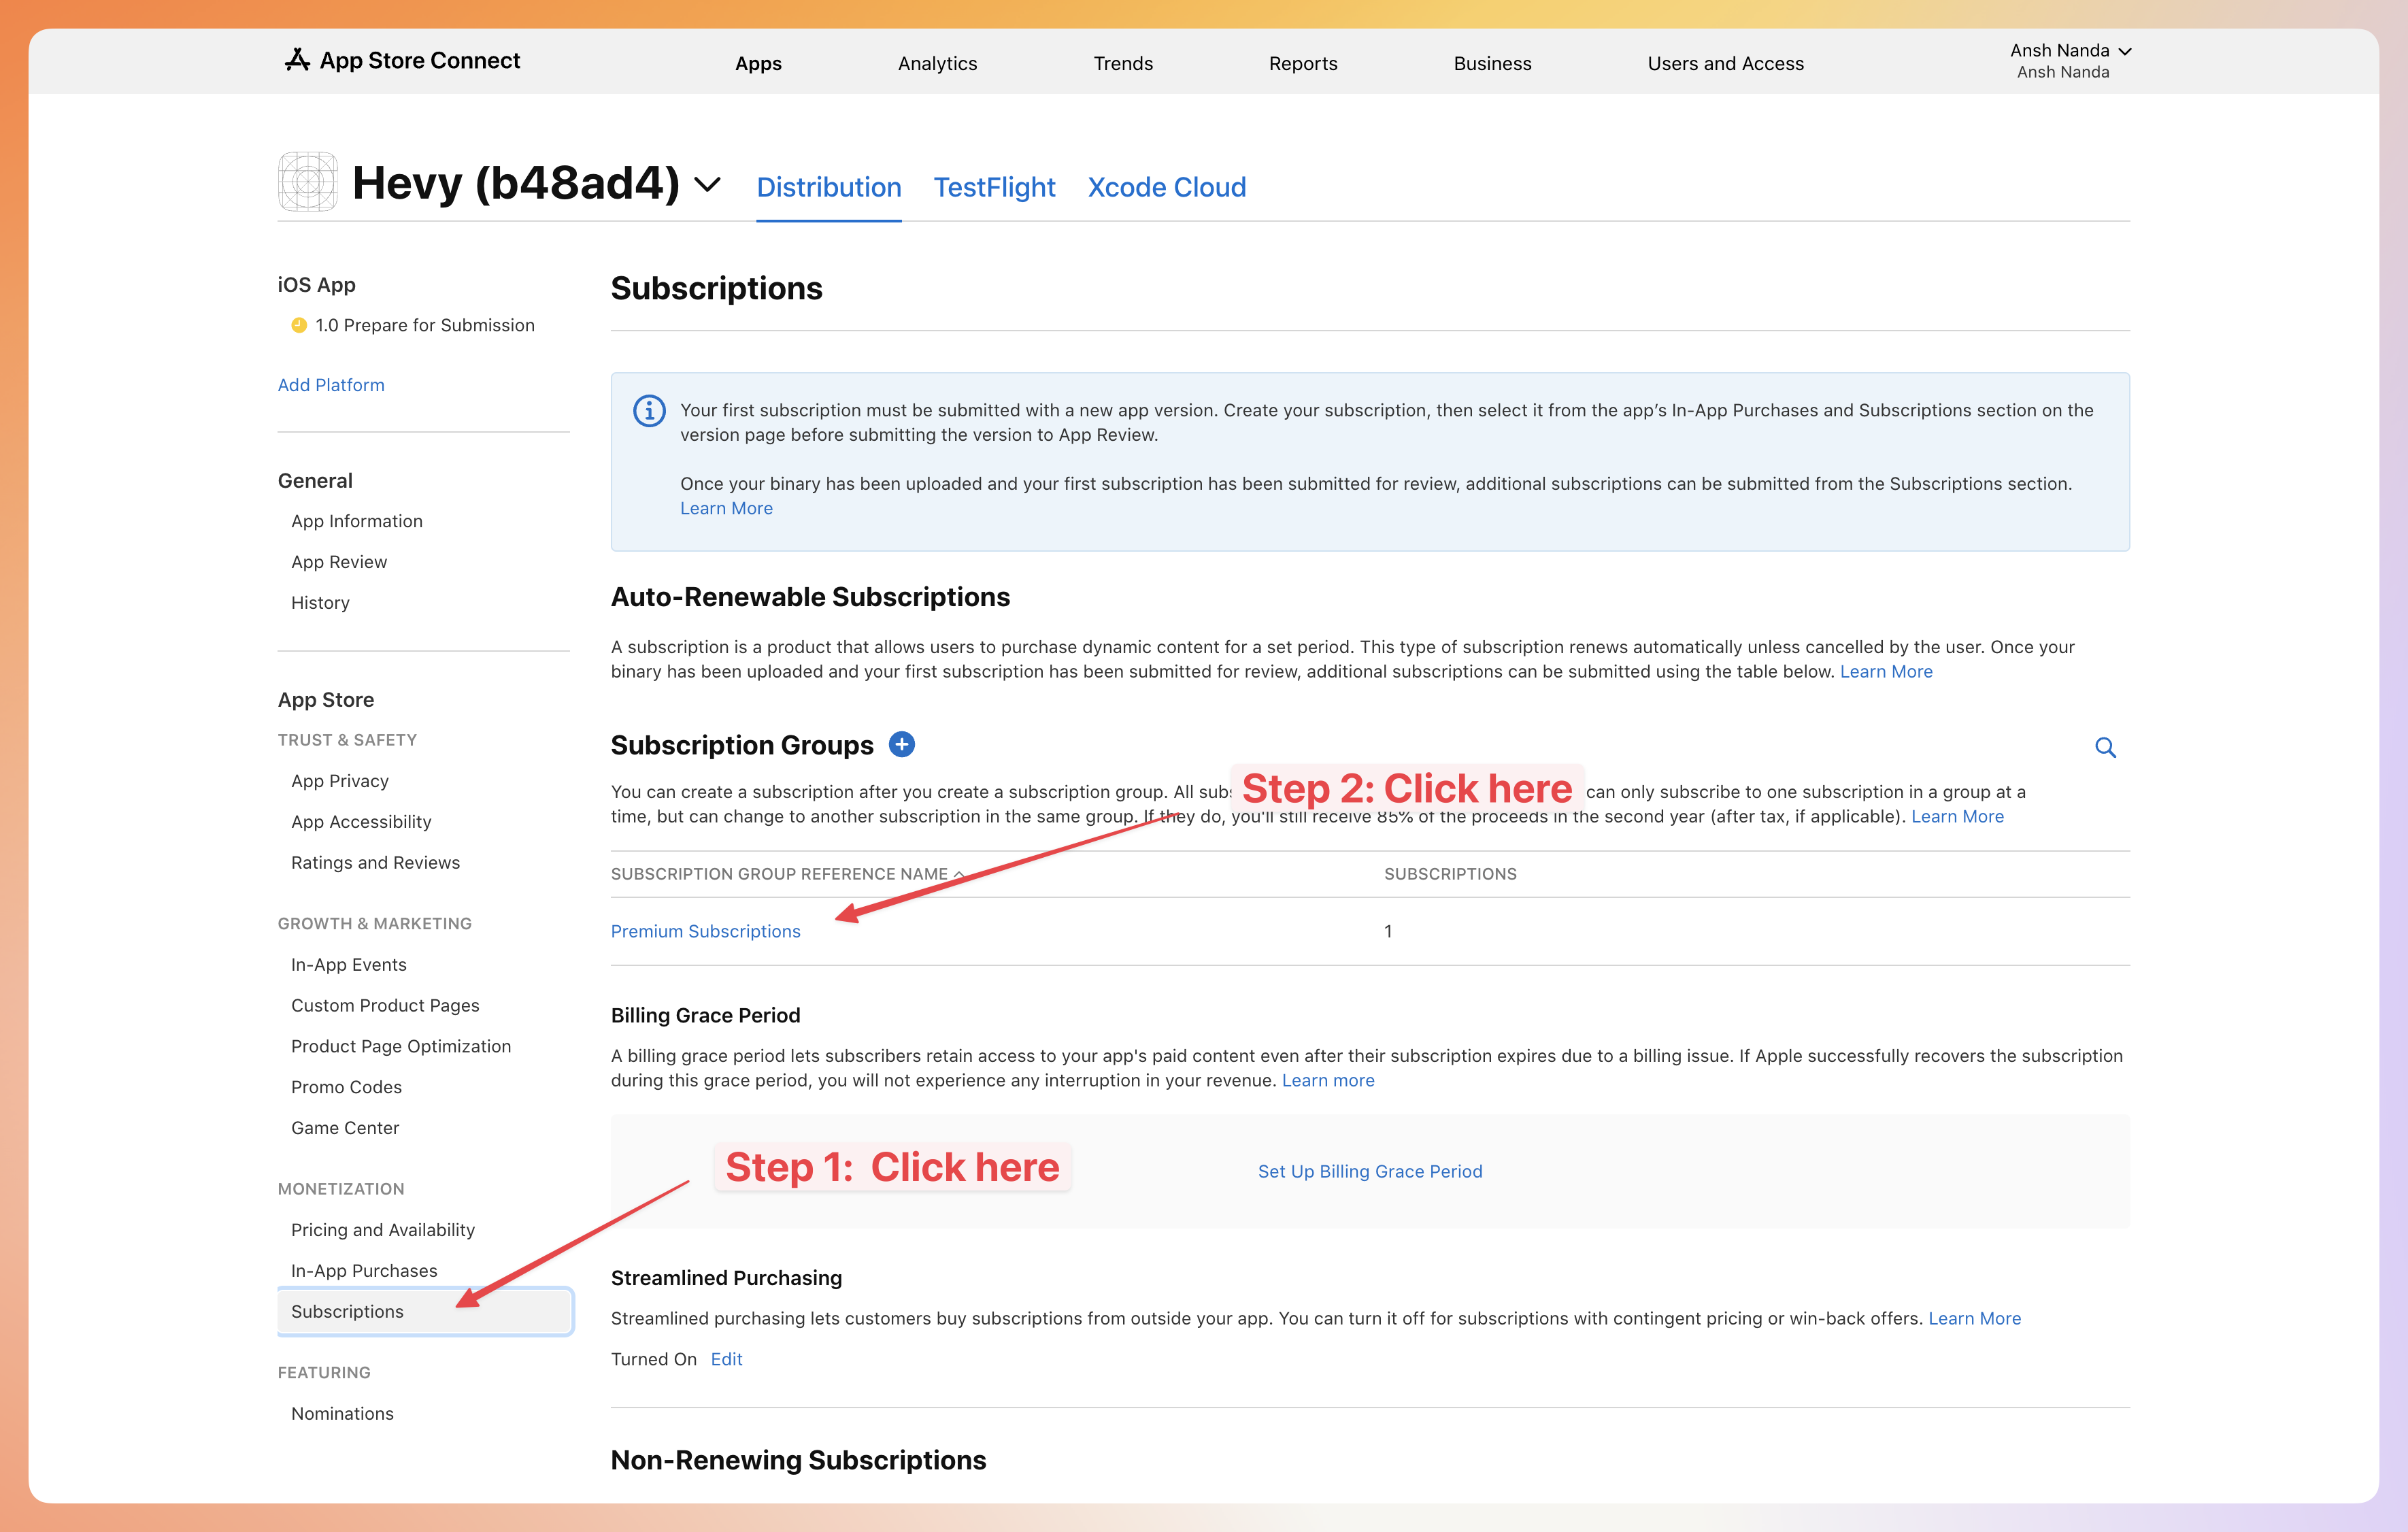
Task: Select Subscriptions in the Monetization sidebar
Action: point(347,1311)
